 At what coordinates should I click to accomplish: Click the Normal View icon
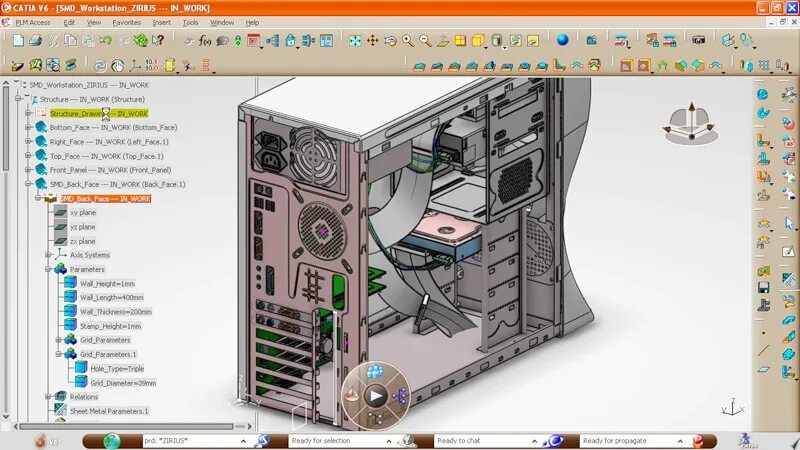[x=443, y=41]
